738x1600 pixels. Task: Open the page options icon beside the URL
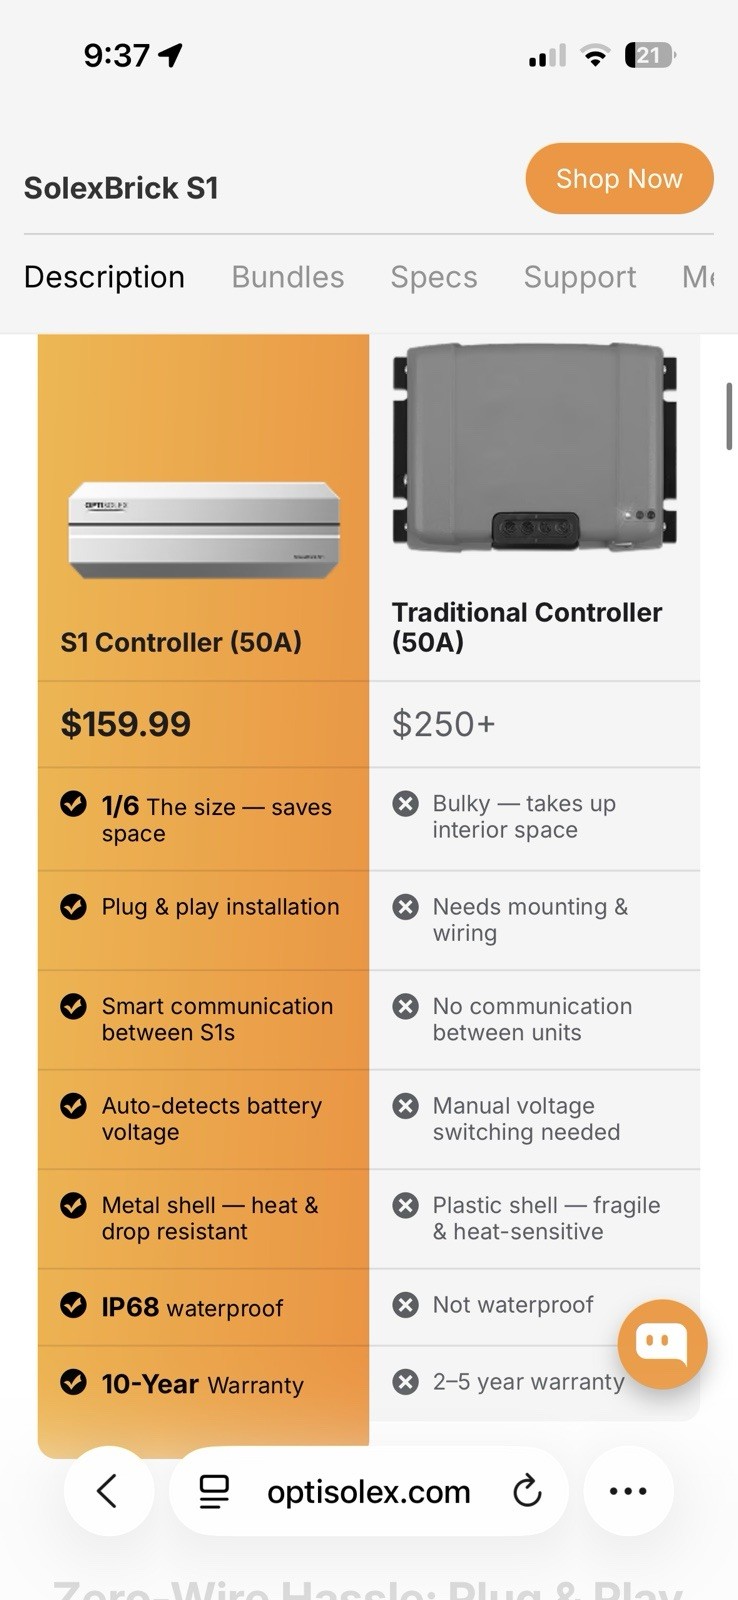214,1491
